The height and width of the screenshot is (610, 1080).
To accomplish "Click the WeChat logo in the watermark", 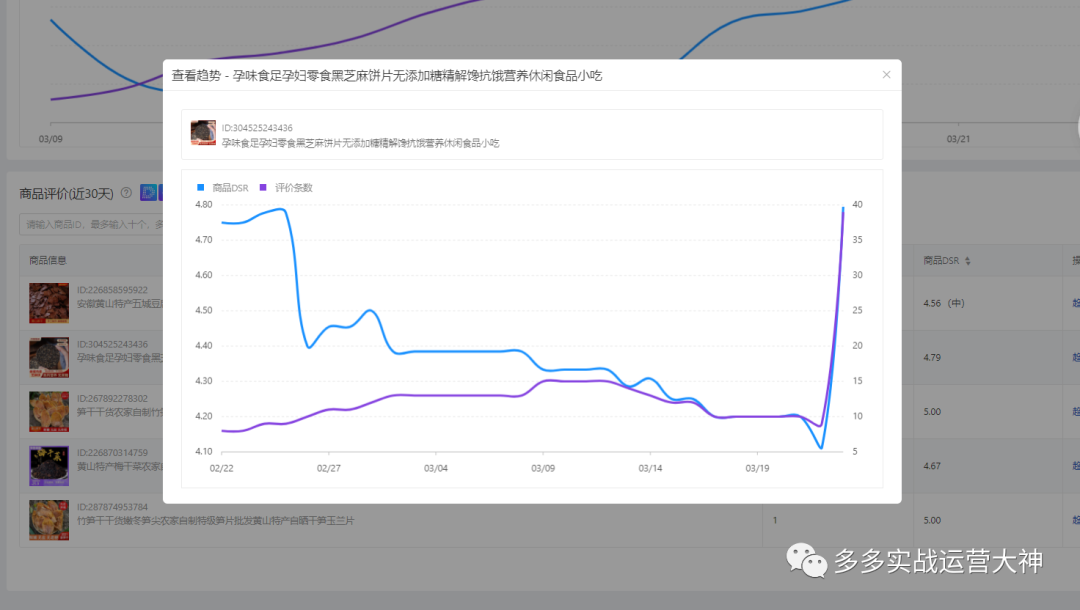I will 807,561.
